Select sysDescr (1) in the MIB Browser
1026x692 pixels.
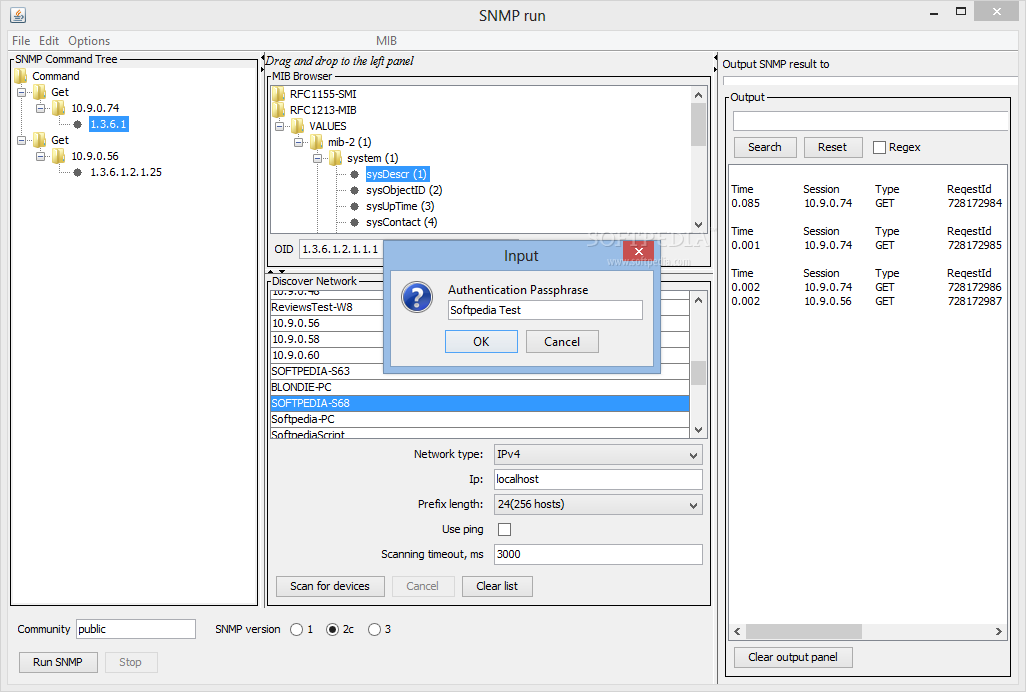397,175
